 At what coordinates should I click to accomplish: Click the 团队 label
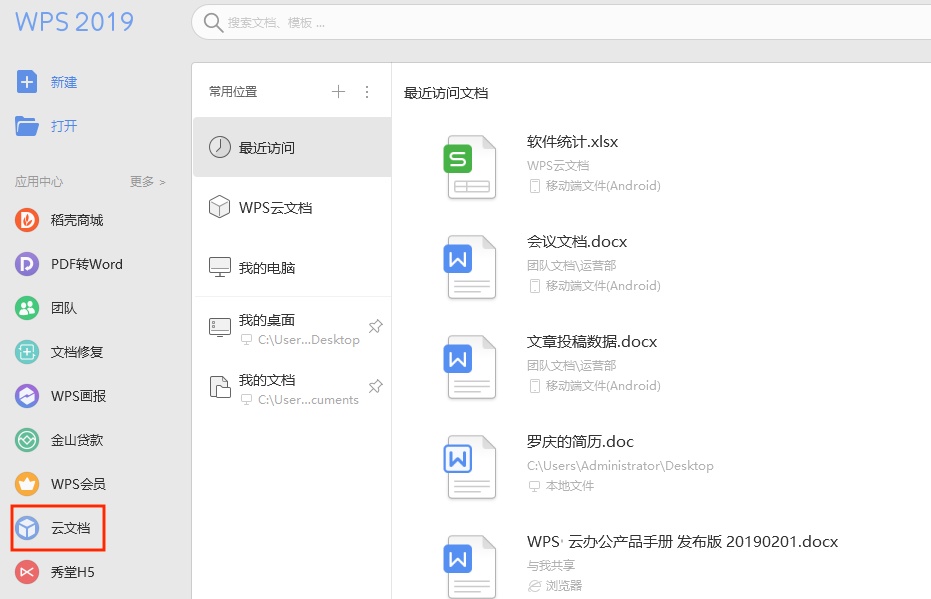64,308
